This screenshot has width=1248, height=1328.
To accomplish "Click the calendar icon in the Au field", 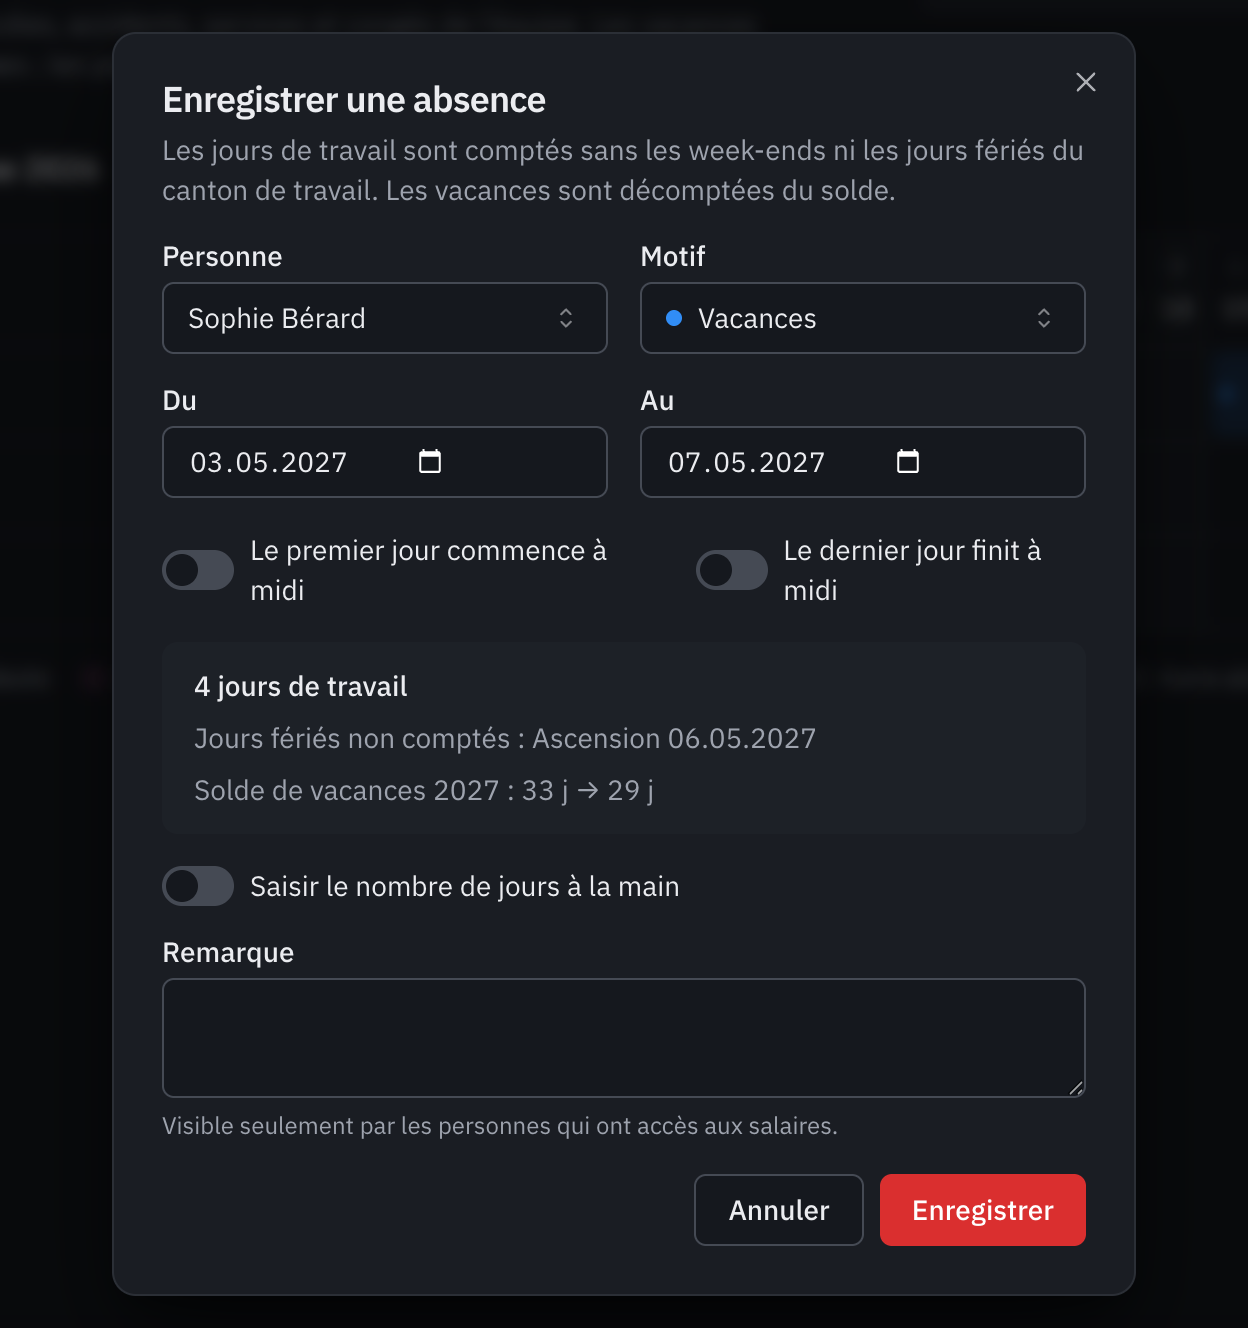I will (908, 461).
